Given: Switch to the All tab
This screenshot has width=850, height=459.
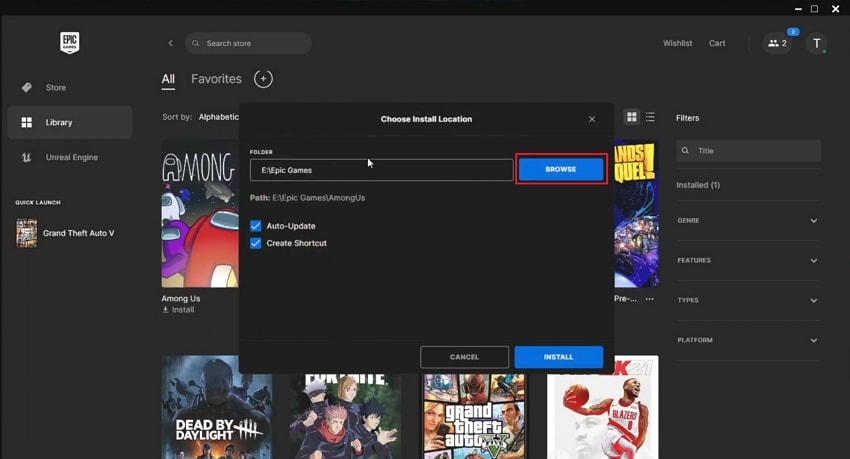Looking at the screenshot, I should click(168, 79).
